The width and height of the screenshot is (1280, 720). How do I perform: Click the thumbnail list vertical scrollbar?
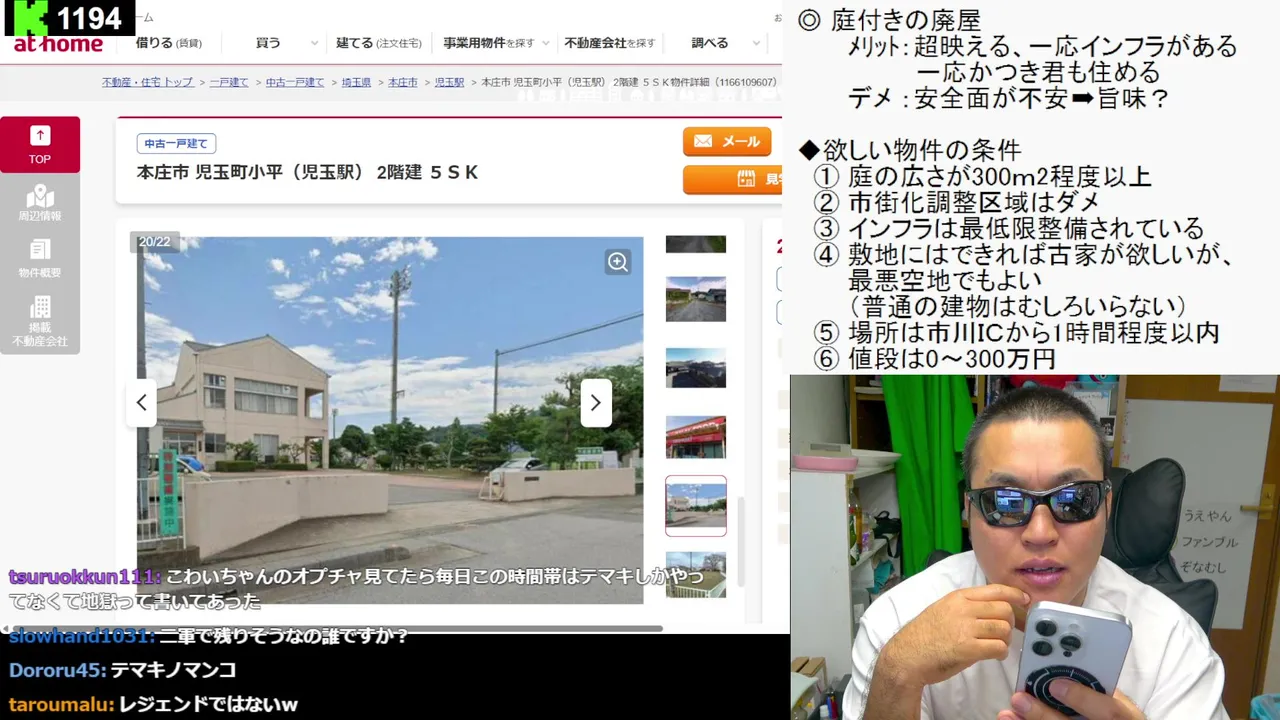click(741, 540)
